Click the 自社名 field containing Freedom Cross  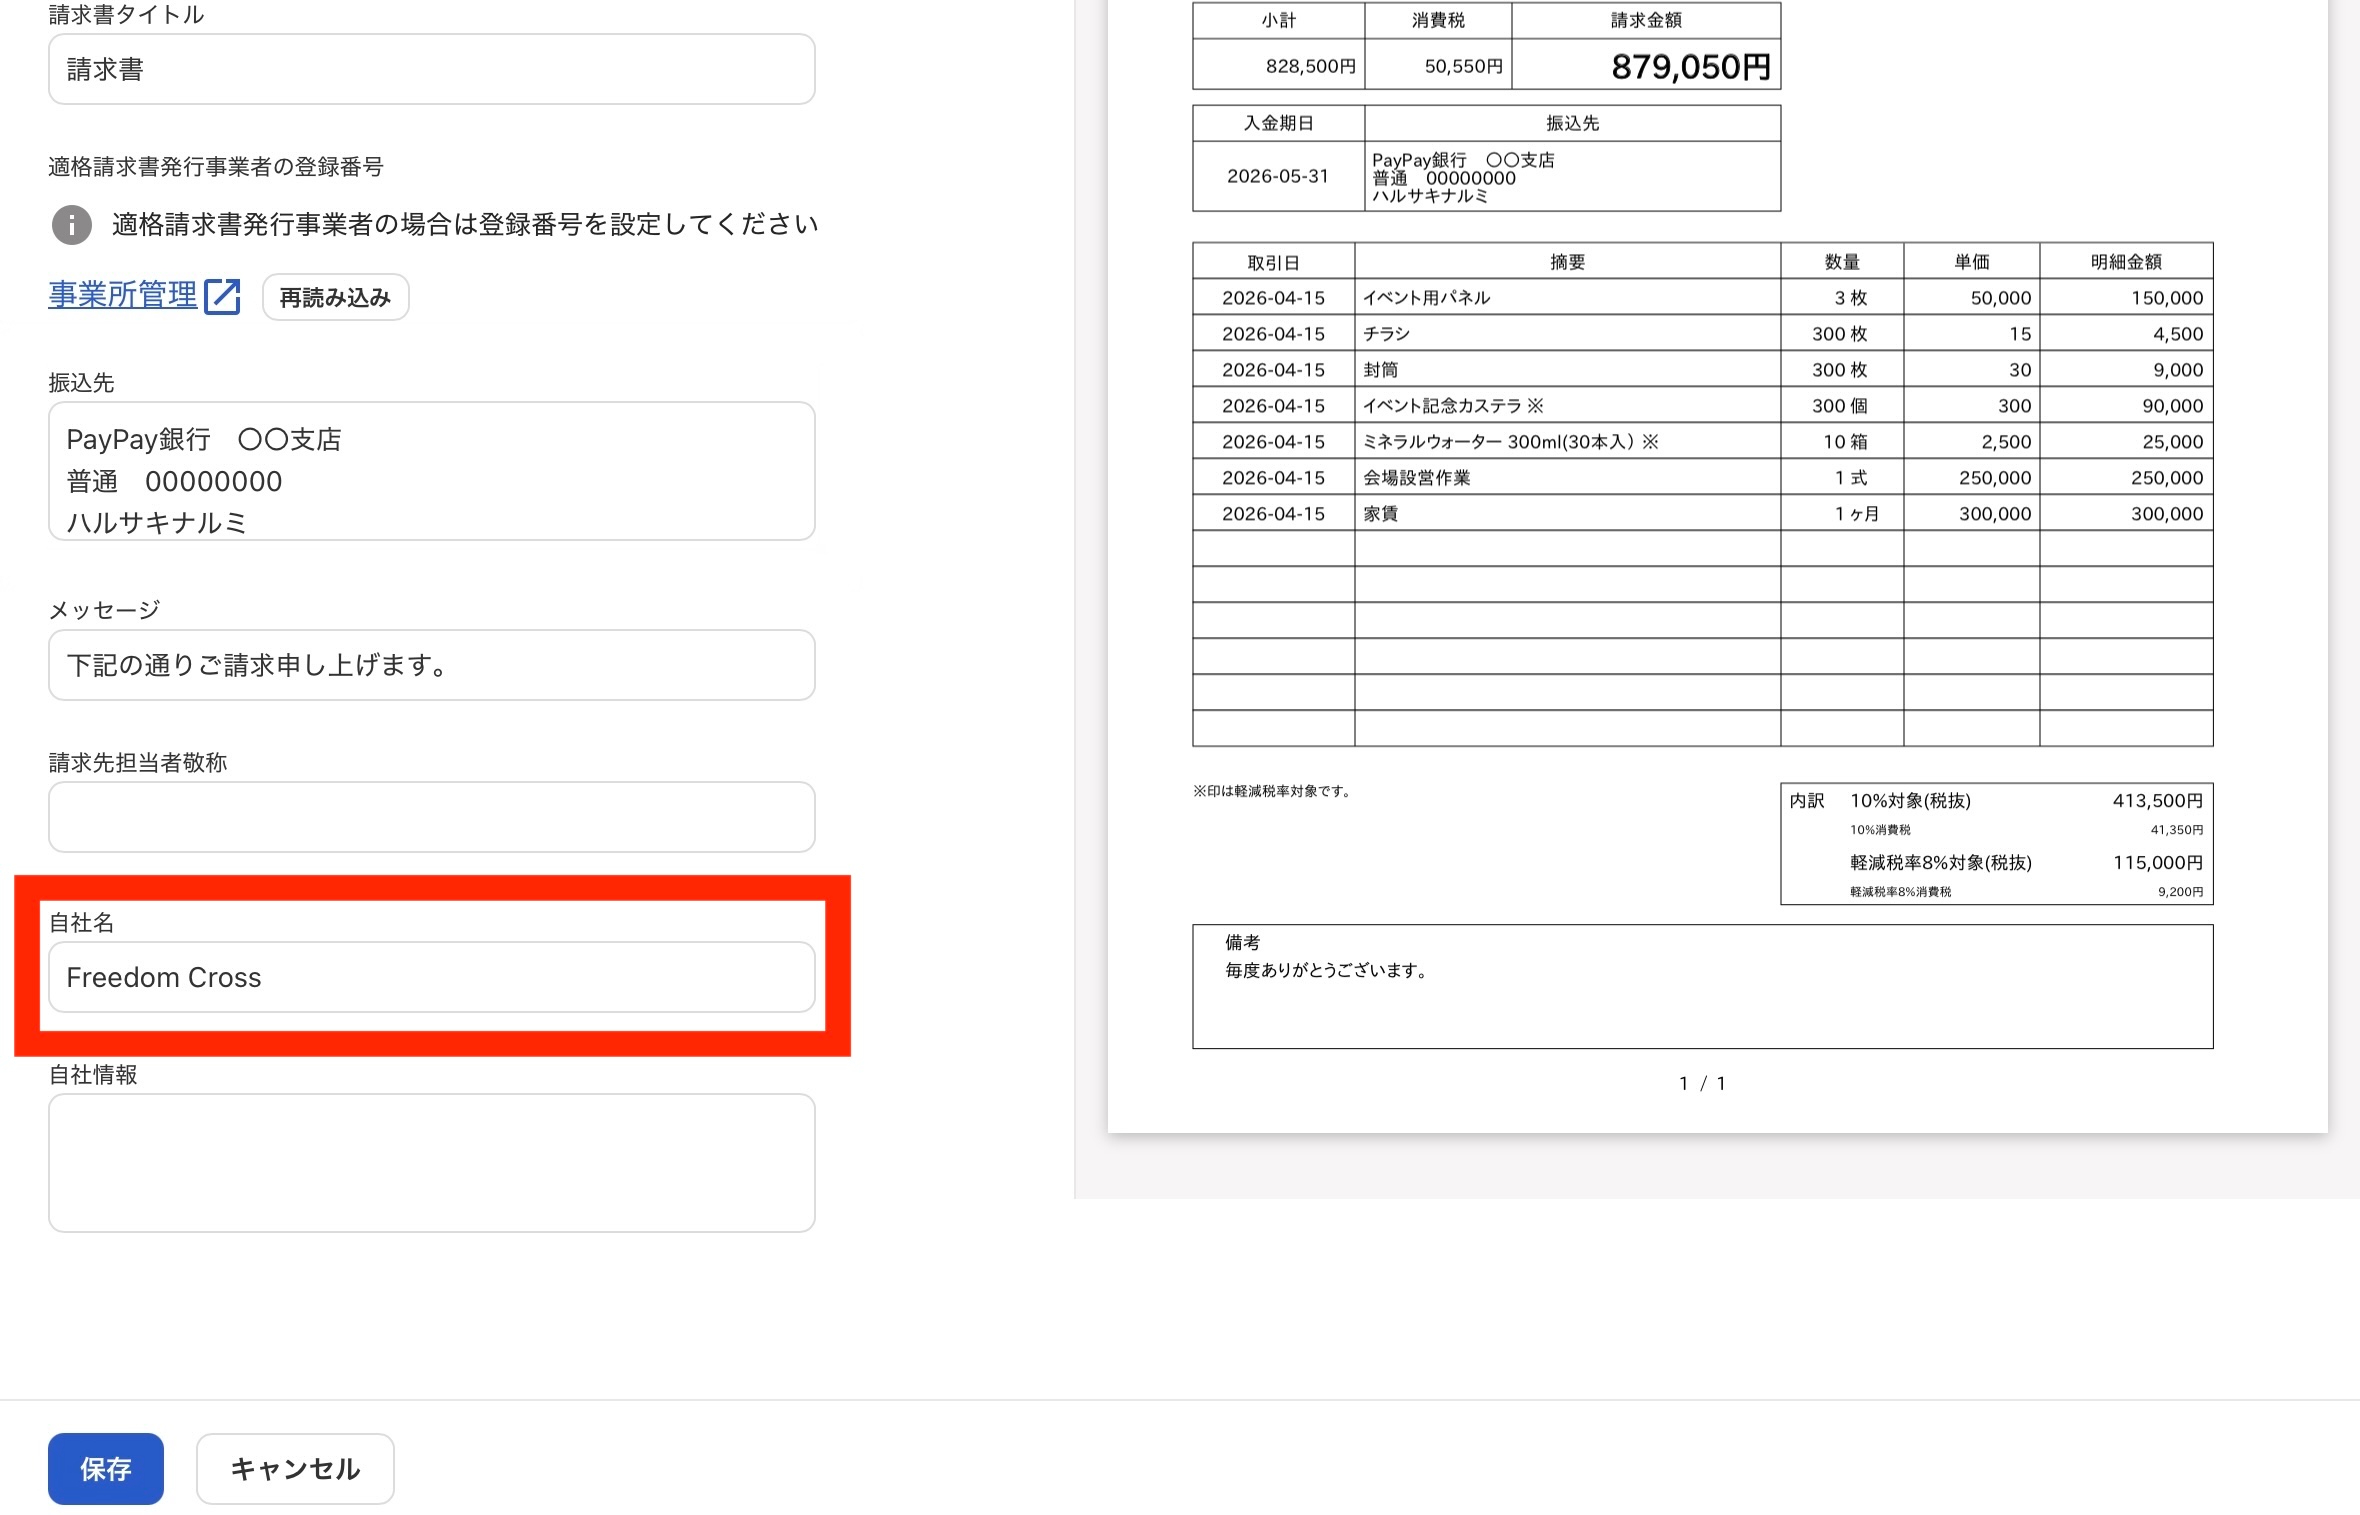(431, 977)
